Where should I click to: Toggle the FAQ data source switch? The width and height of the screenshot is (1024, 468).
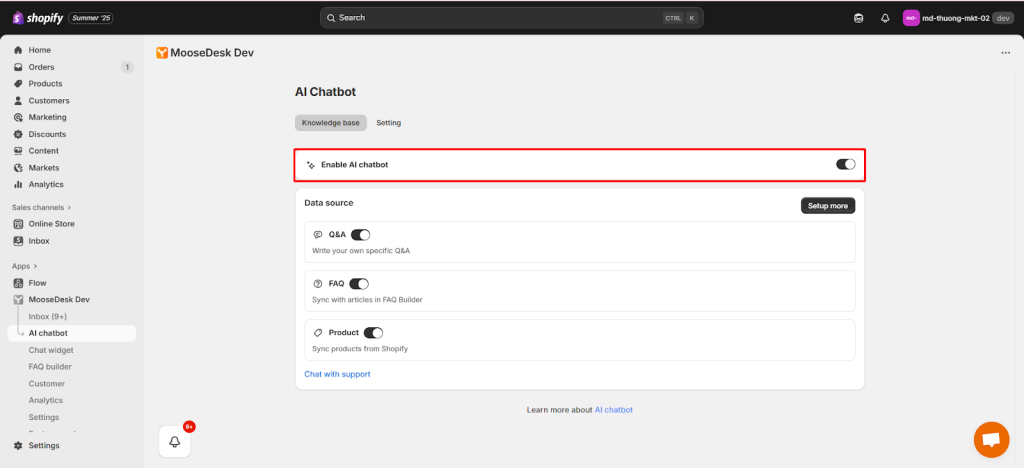point(359,283)
